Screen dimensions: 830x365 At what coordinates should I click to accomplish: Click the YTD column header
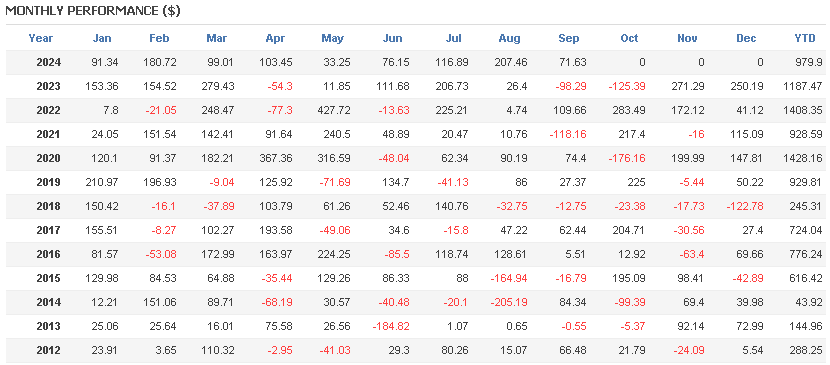click(804, 38)
